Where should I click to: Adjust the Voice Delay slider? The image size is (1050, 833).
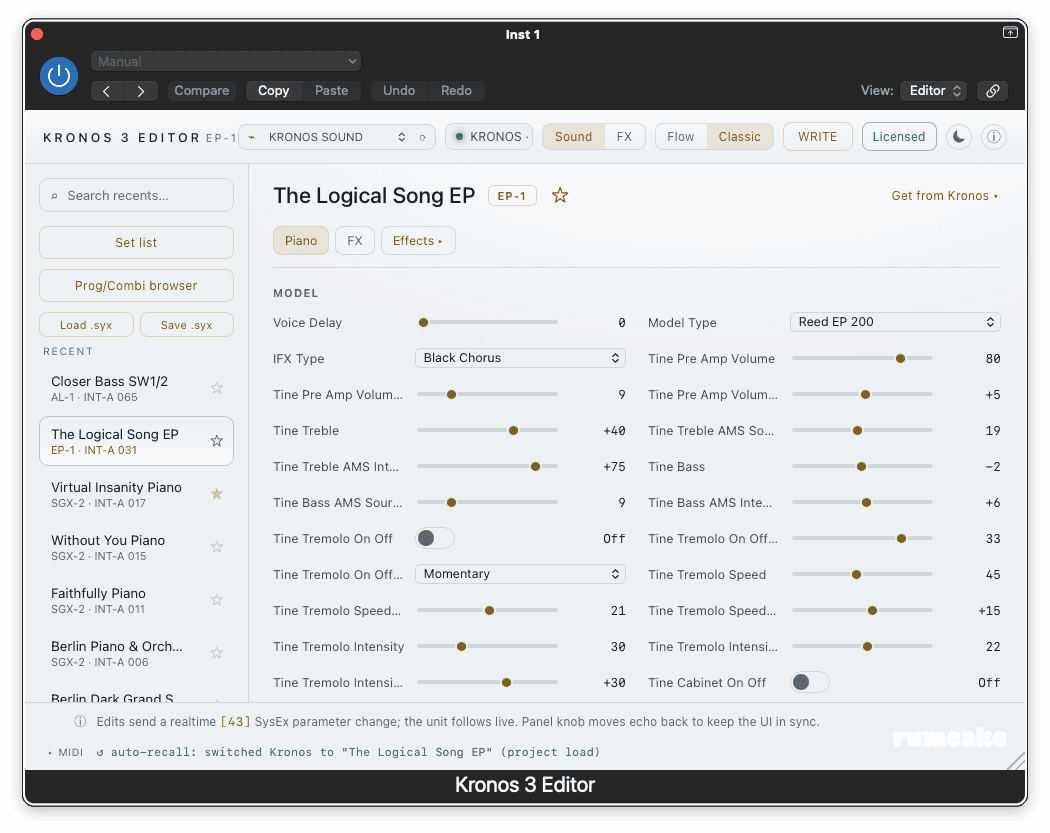pos(488,322)
